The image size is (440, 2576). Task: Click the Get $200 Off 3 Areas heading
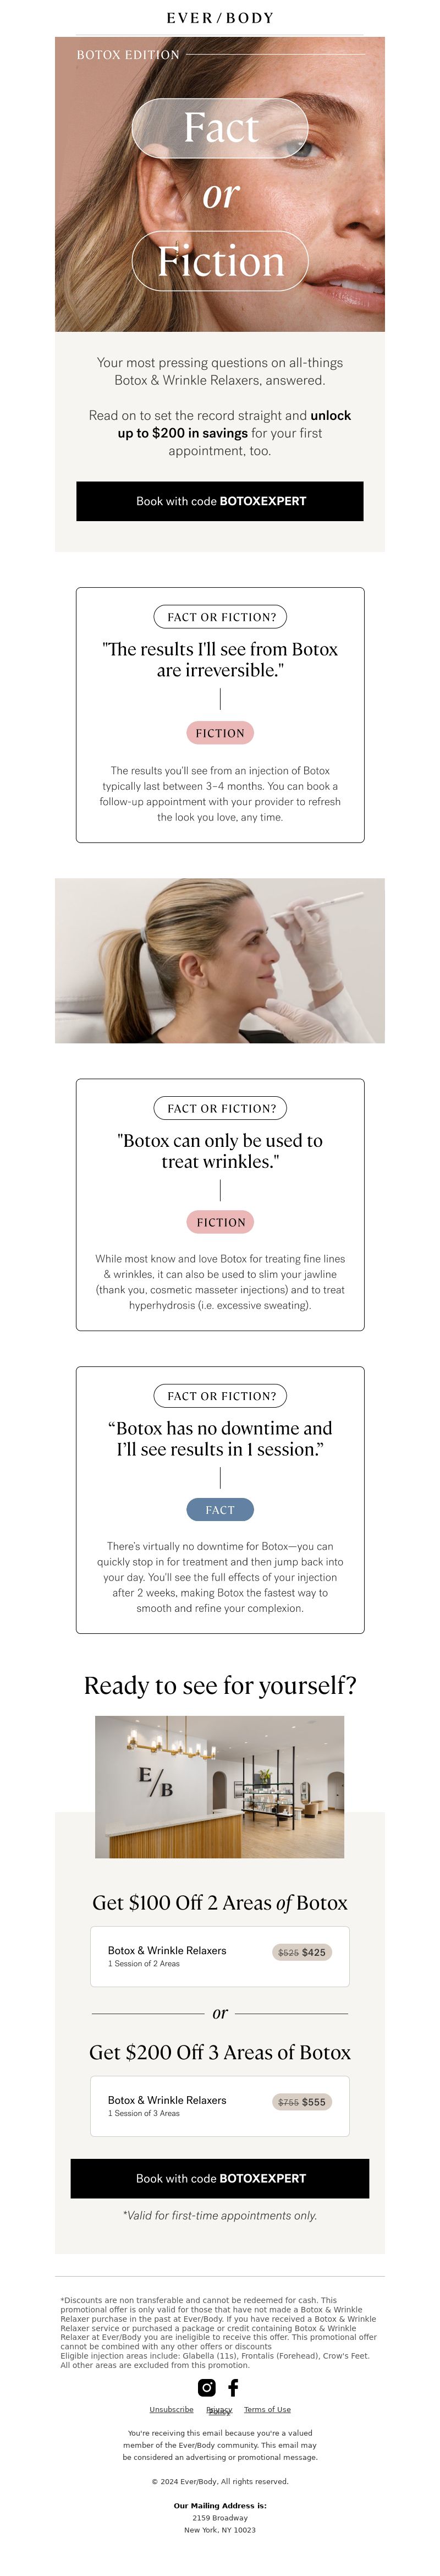pyautogui.click(x=220, y=2052)
